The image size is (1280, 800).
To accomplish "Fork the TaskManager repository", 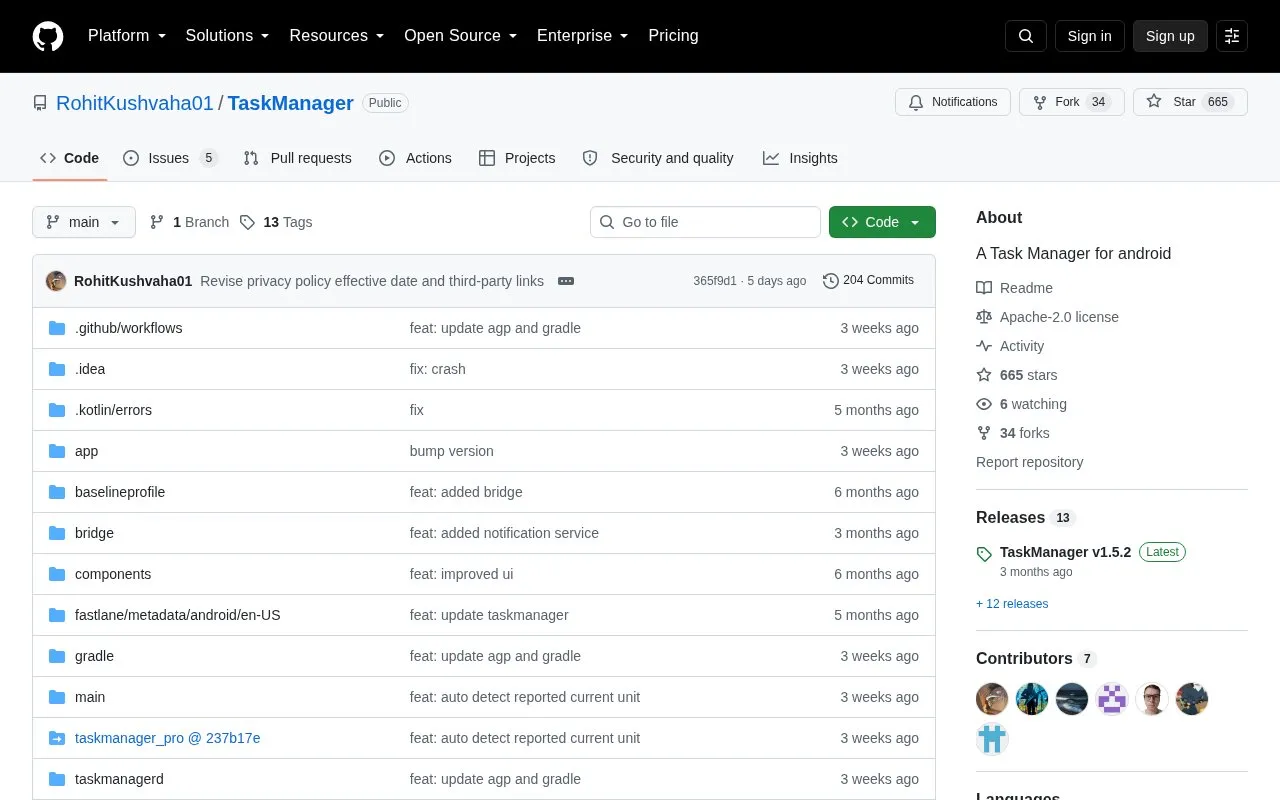I will coord(1071,102).
